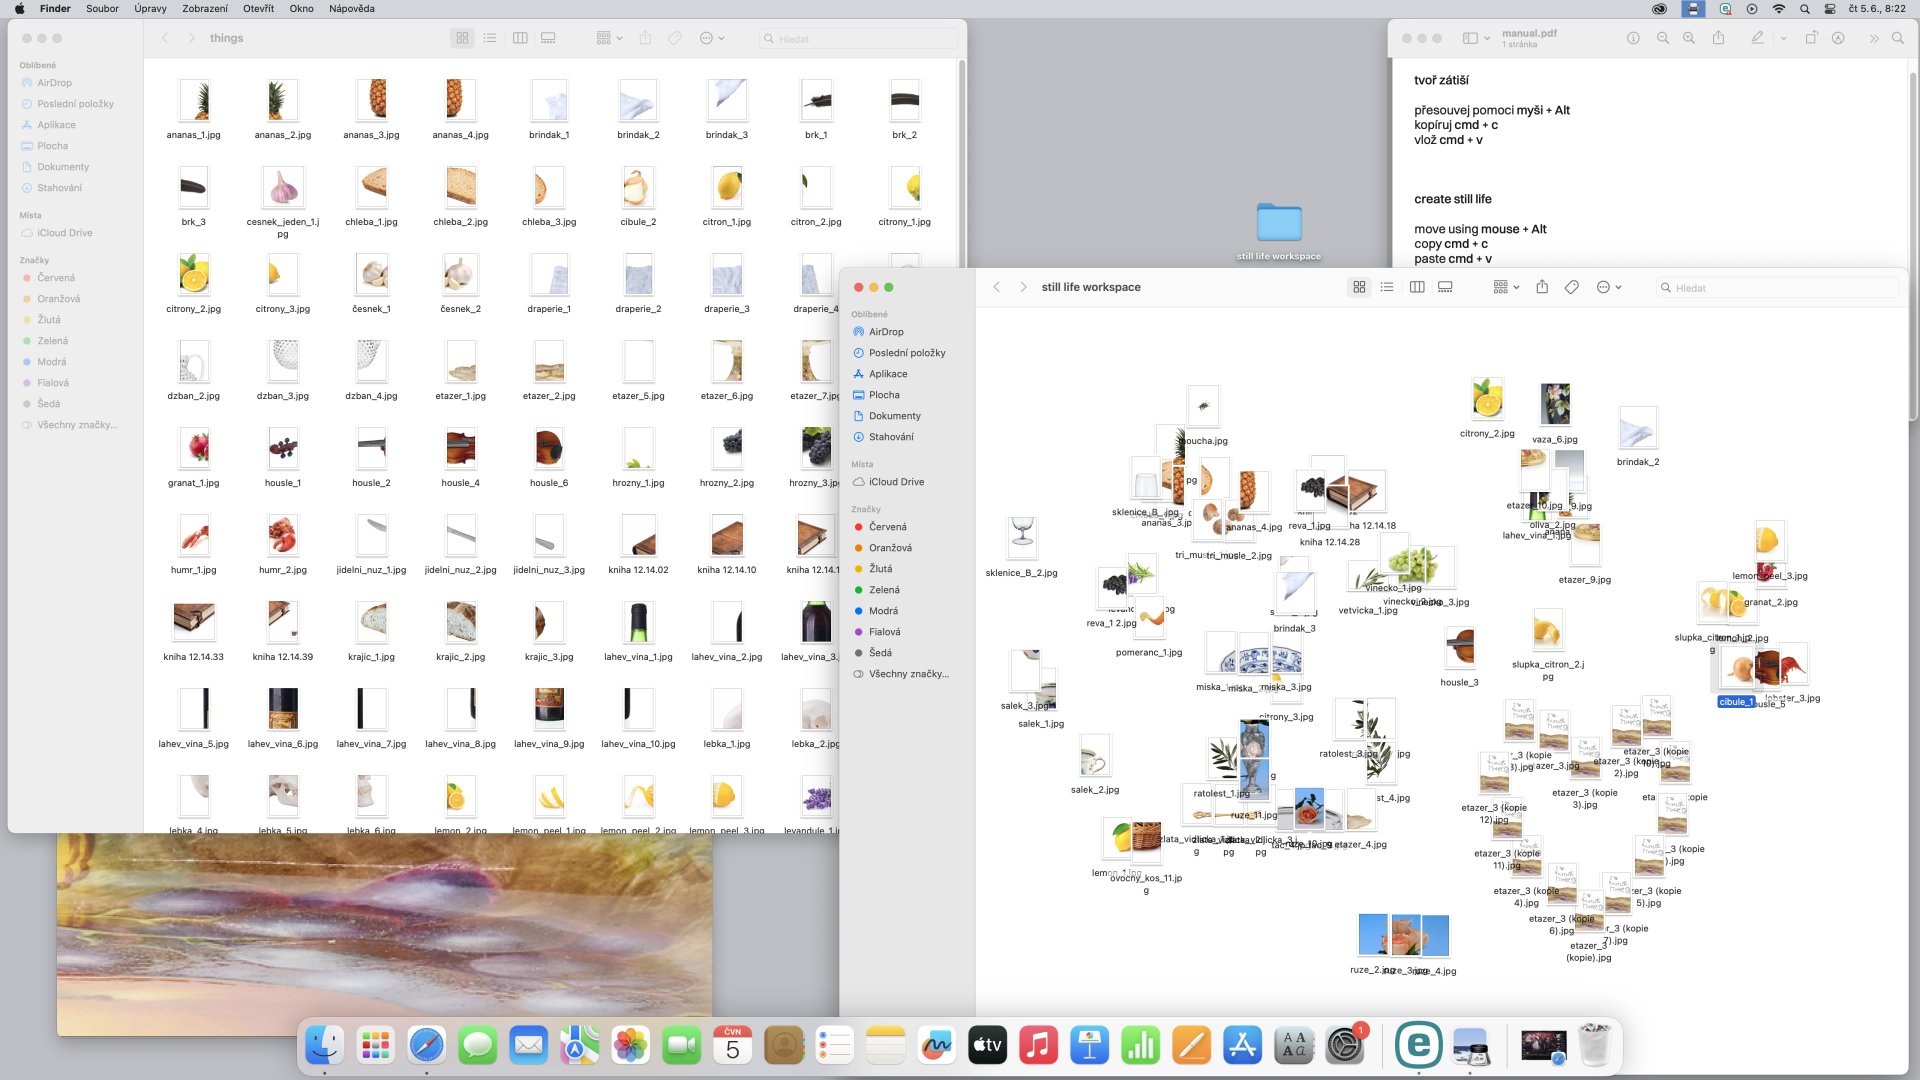Switch still life workspace window to list view
The height and width of the screenshot is (1080, 1920).
[x=1387, y=287]
